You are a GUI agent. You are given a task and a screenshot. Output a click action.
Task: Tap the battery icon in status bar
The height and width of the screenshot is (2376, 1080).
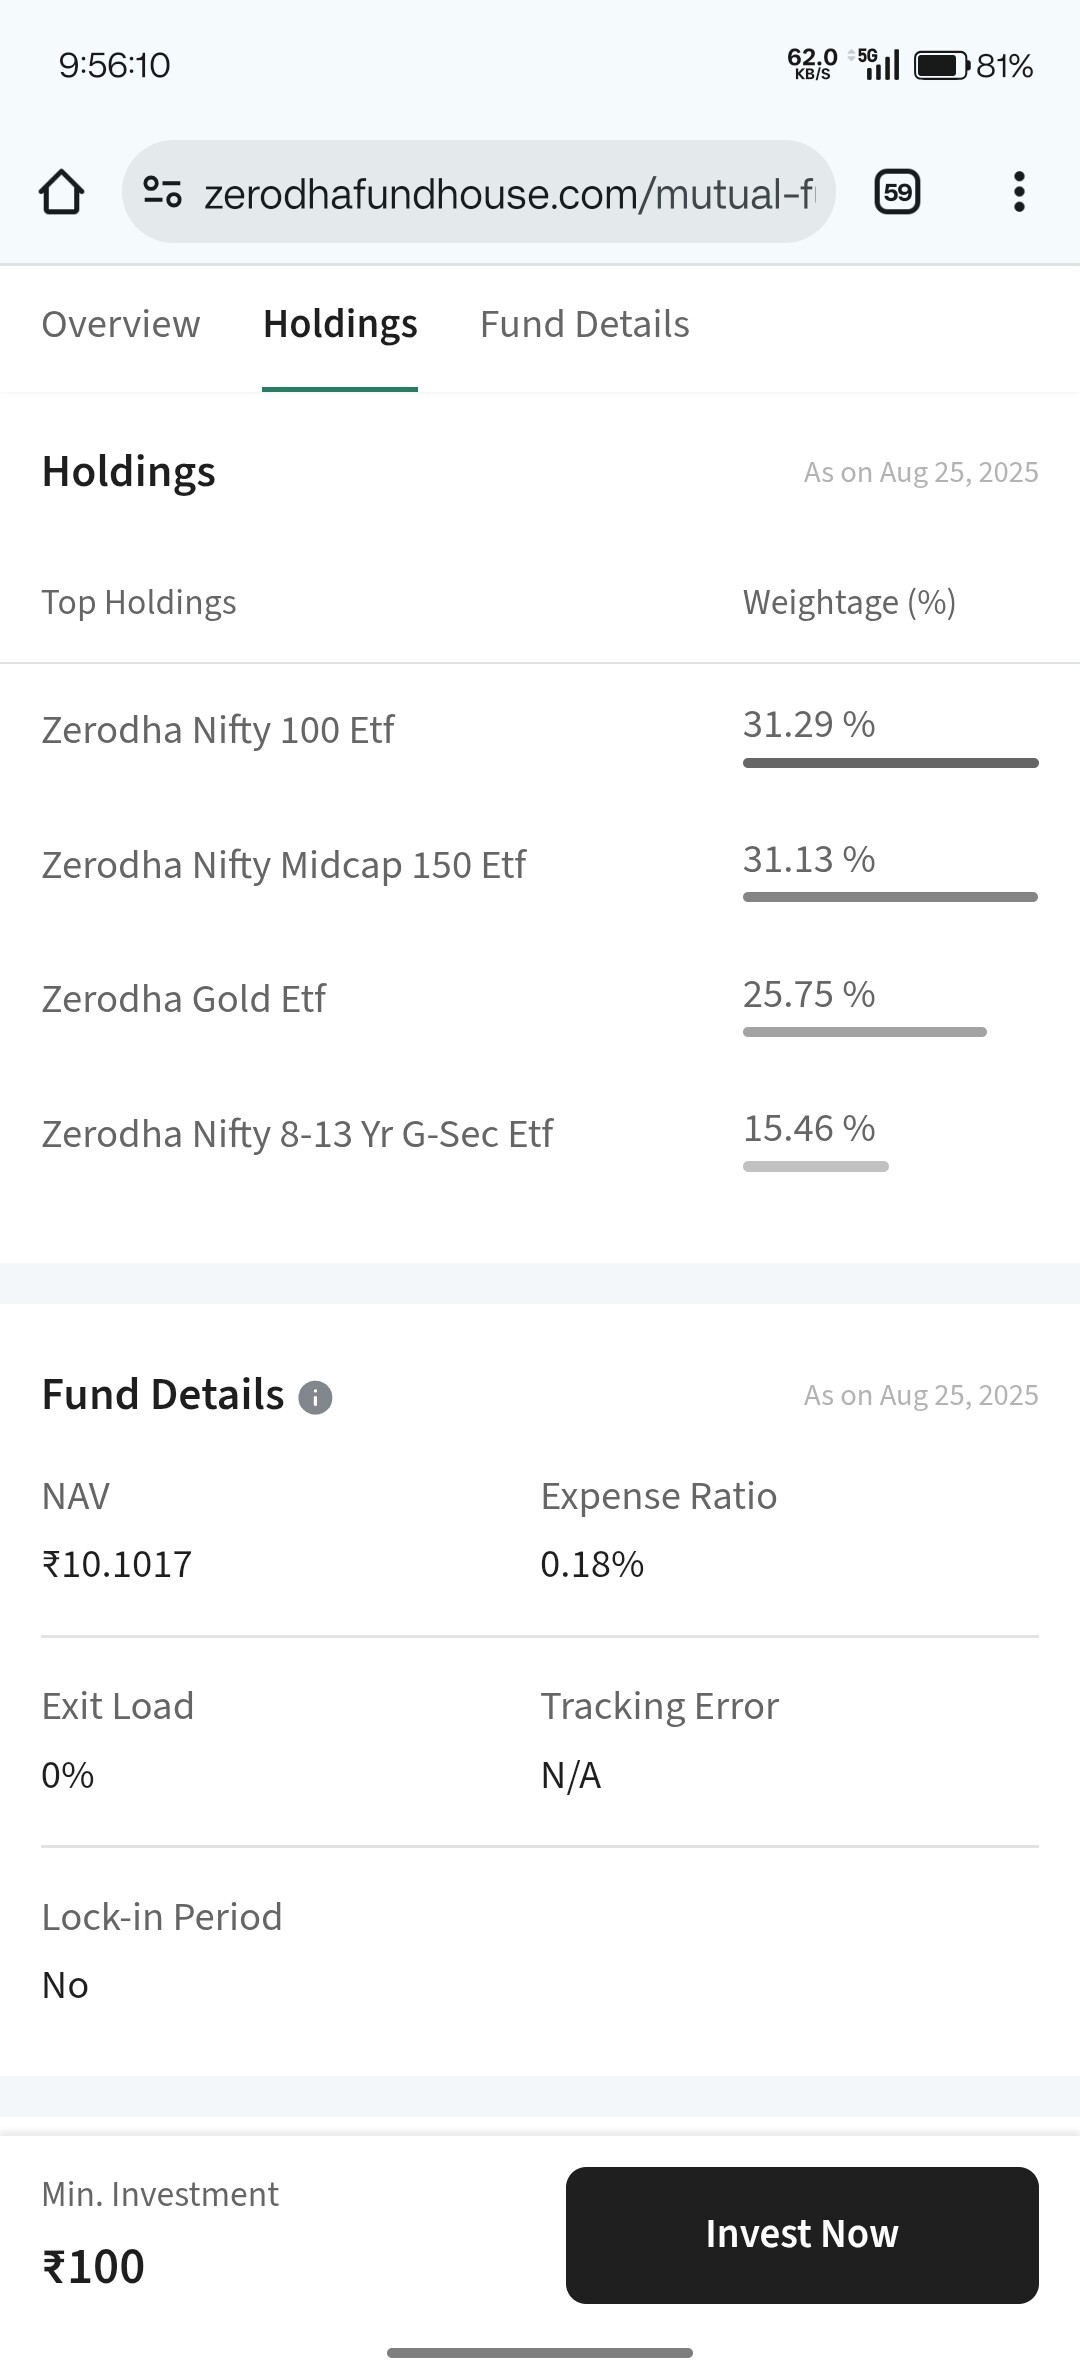pyautogui.click(x=941, y=66)
